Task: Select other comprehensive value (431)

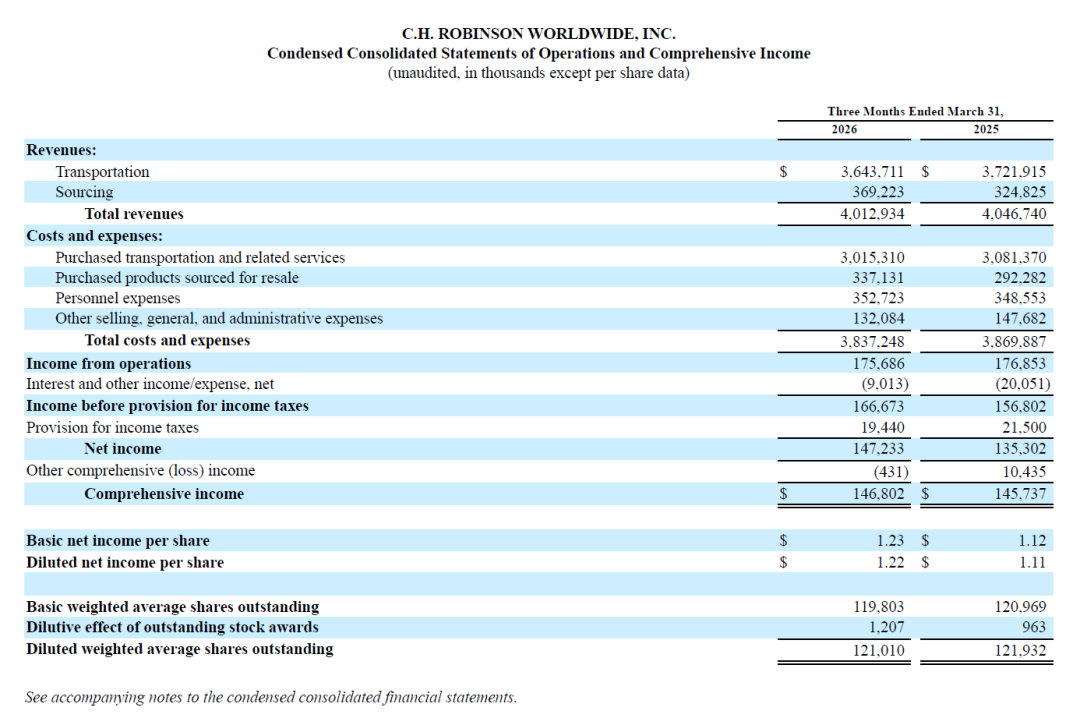Action: pos(891,472)
